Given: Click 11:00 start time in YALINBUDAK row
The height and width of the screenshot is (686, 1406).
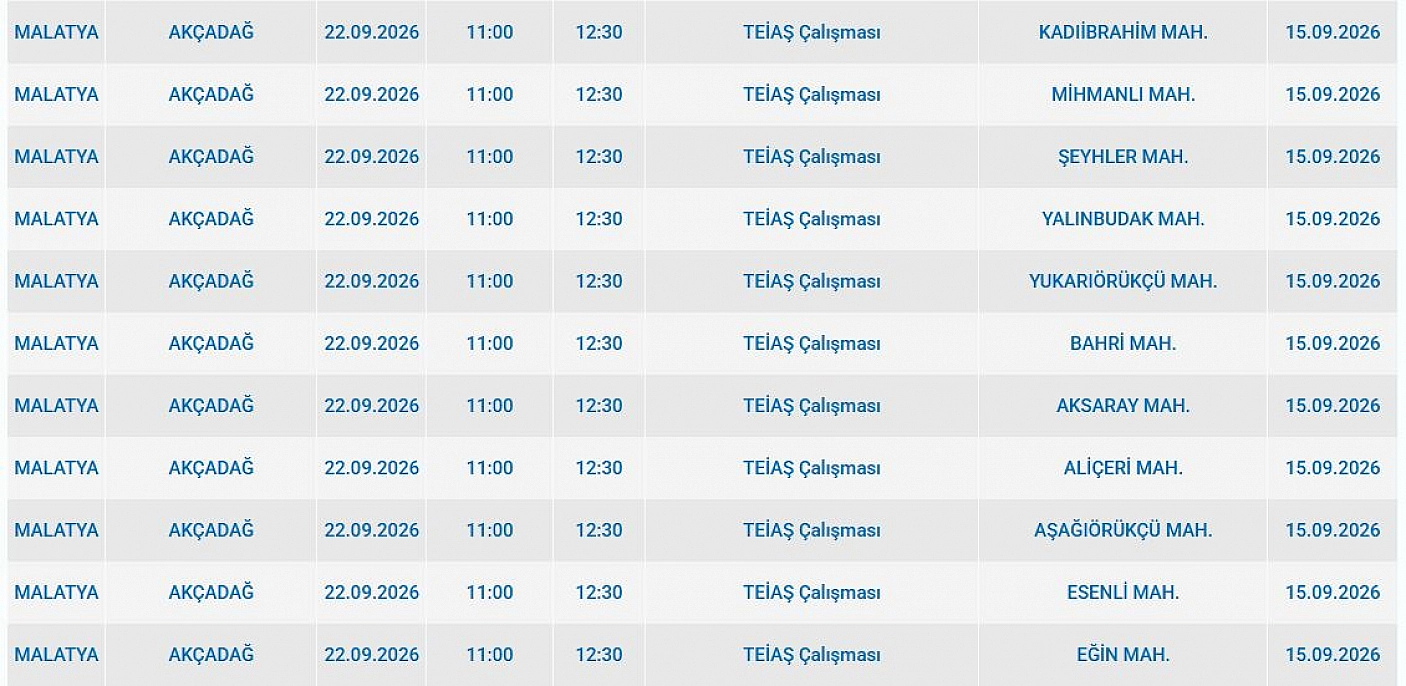Looking at the screenshot, I should (489, 218).
